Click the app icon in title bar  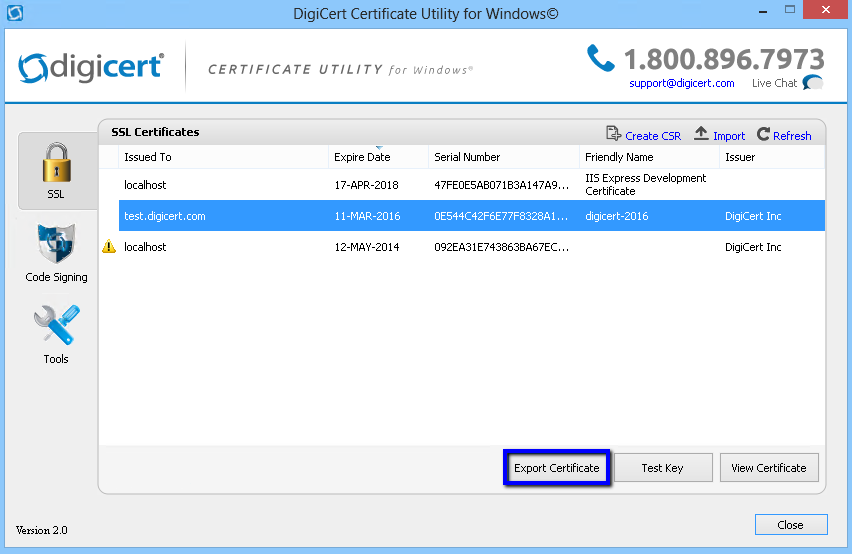(15, 12)
